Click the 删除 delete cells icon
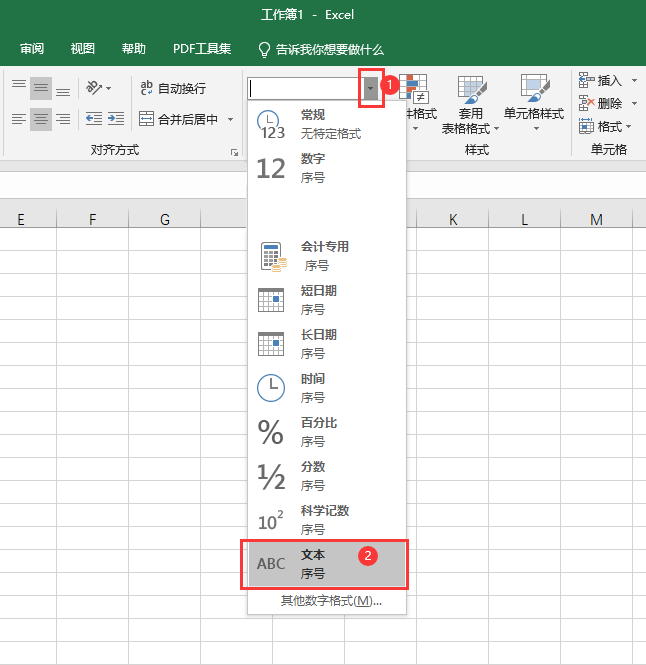The width and height of the screenshot is (646, 665). 587,103
